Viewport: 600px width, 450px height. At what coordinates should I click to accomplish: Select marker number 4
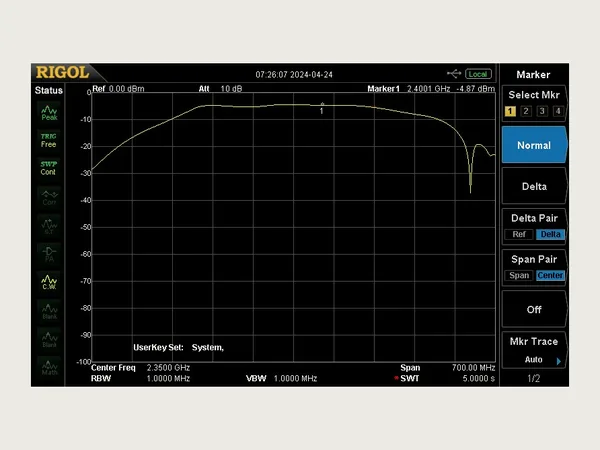pyautogui.click(x=558, y=111)
